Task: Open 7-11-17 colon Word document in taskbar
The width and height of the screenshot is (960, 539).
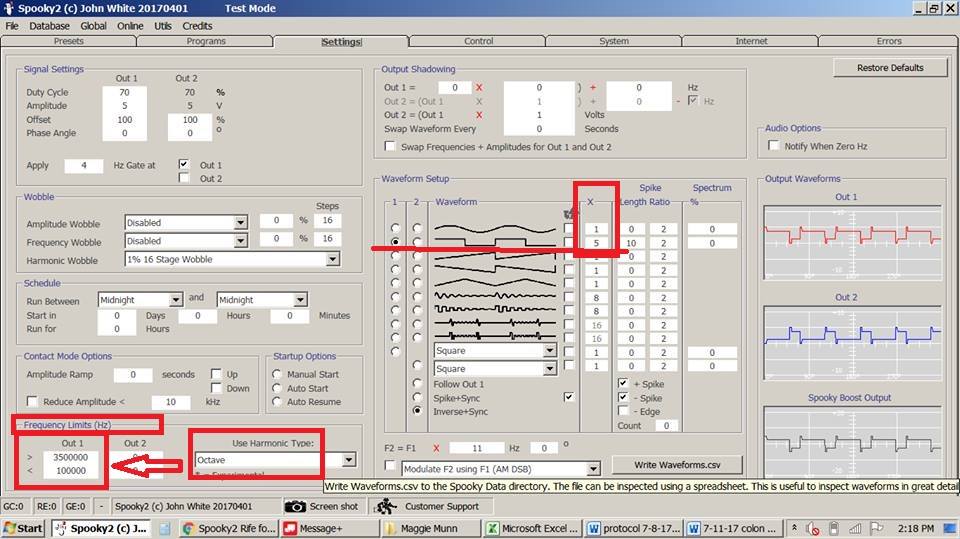Action: point(733,528)
